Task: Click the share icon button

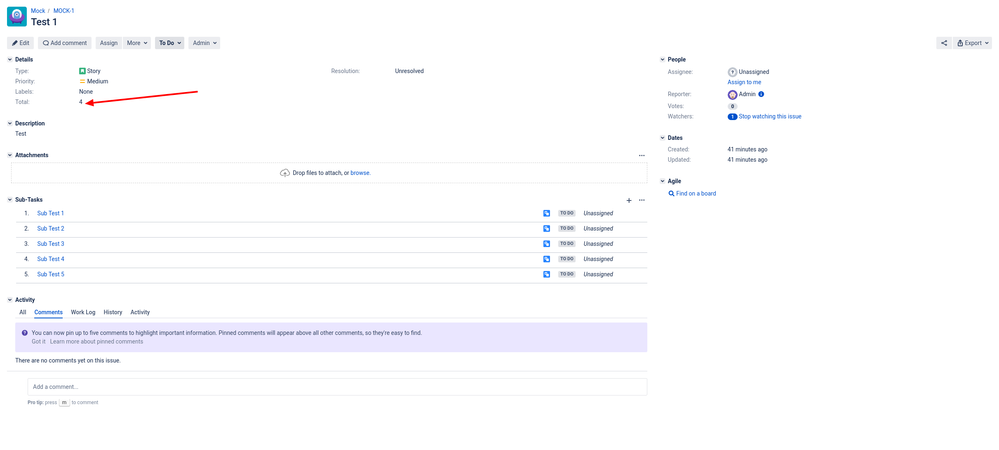Action: pyautogui.click(x=944, y=43)
